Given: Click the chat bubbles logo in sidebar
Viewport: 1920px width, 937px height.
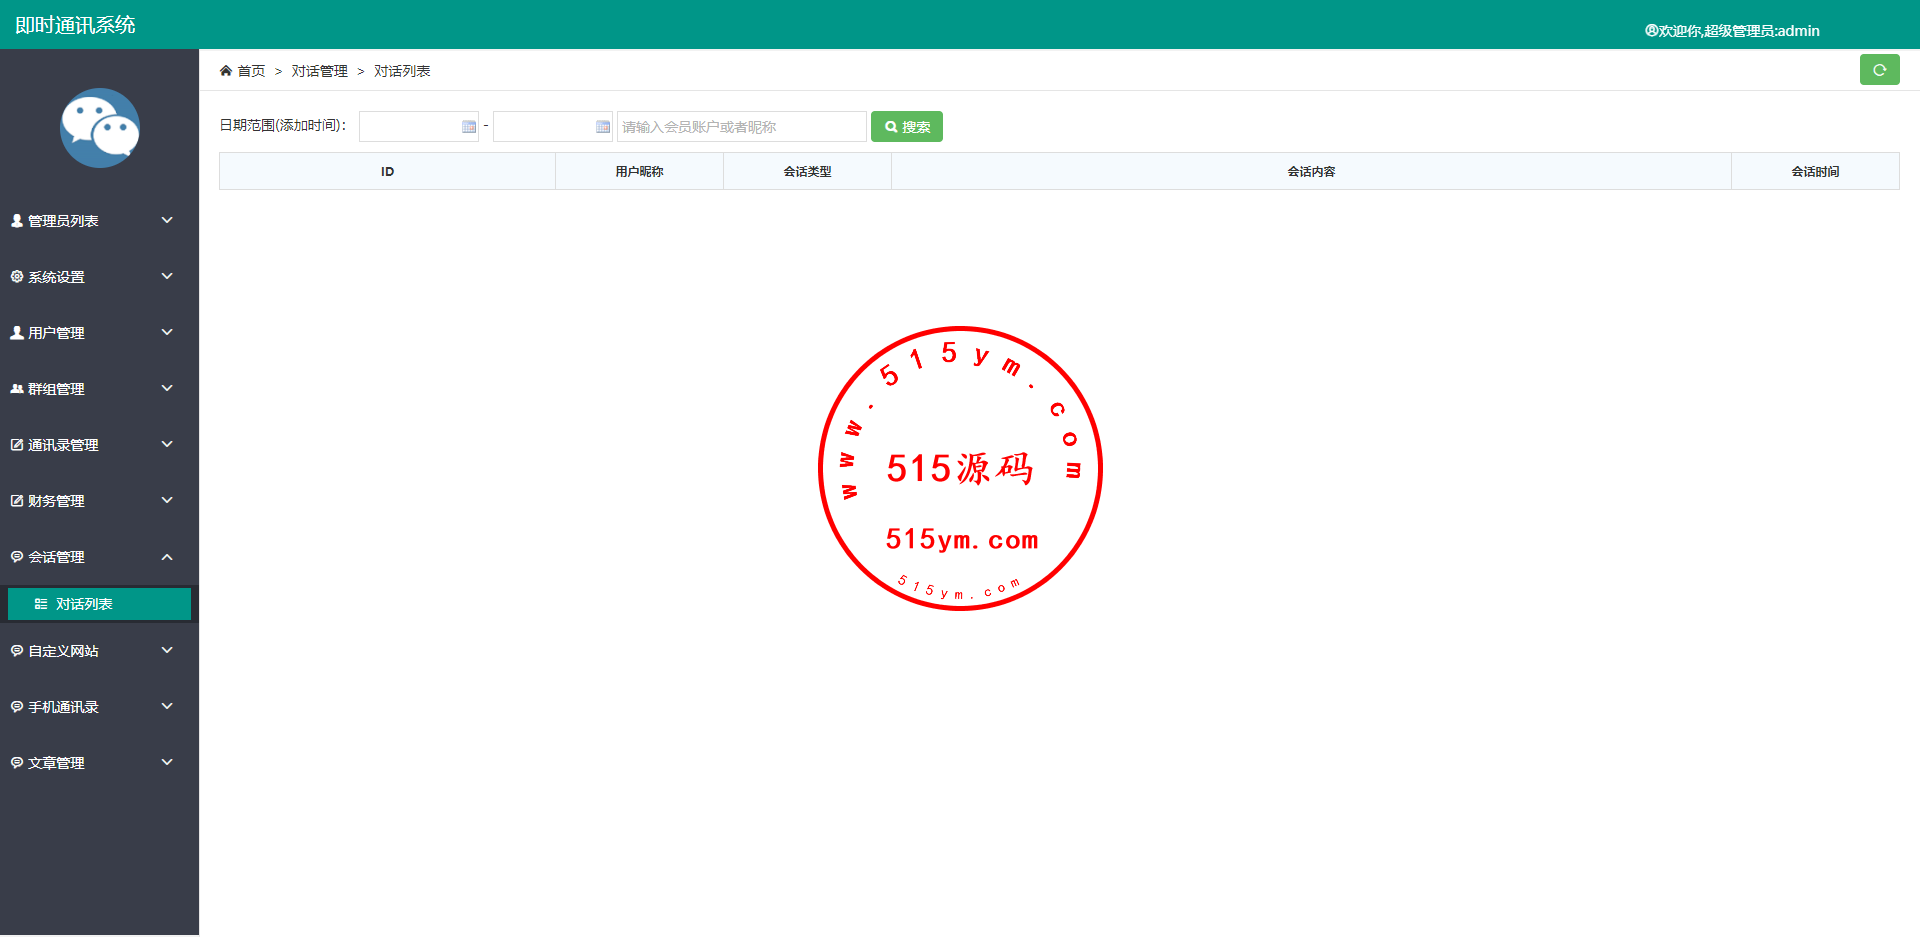Looking at the screenshot, I should (99, 128).
